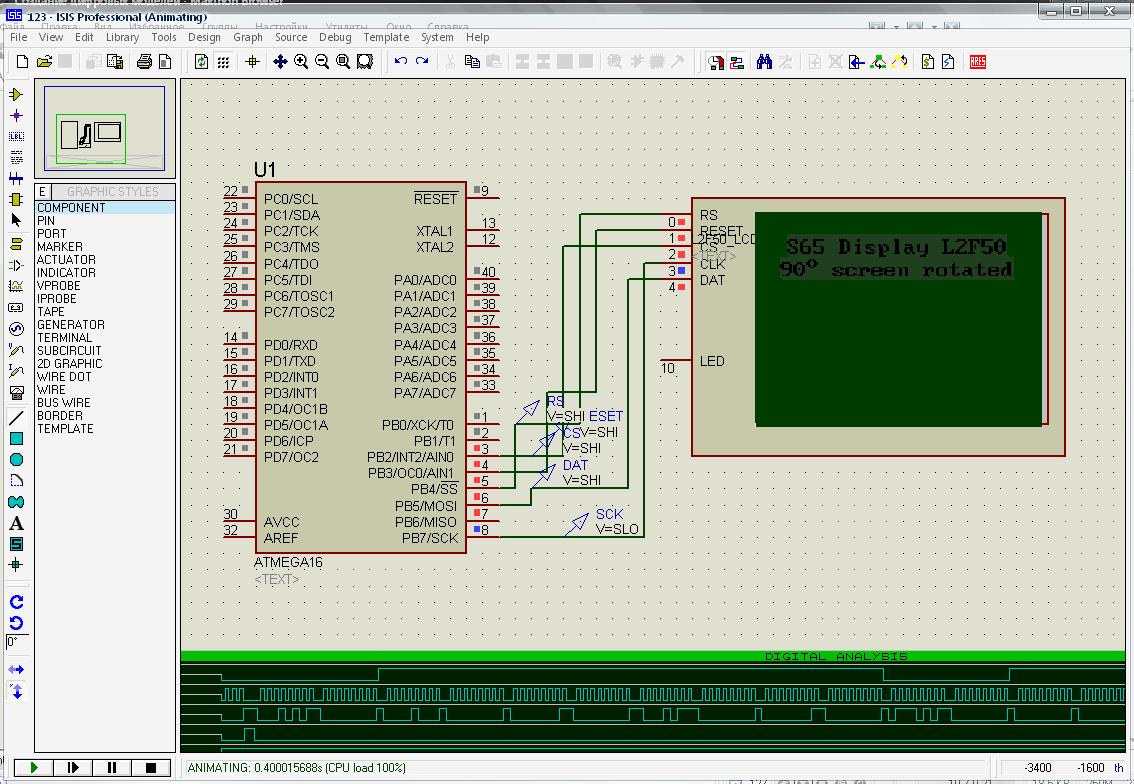
Task: Select WIRE DOT in graphic styles list
Action: click(105, 377)
